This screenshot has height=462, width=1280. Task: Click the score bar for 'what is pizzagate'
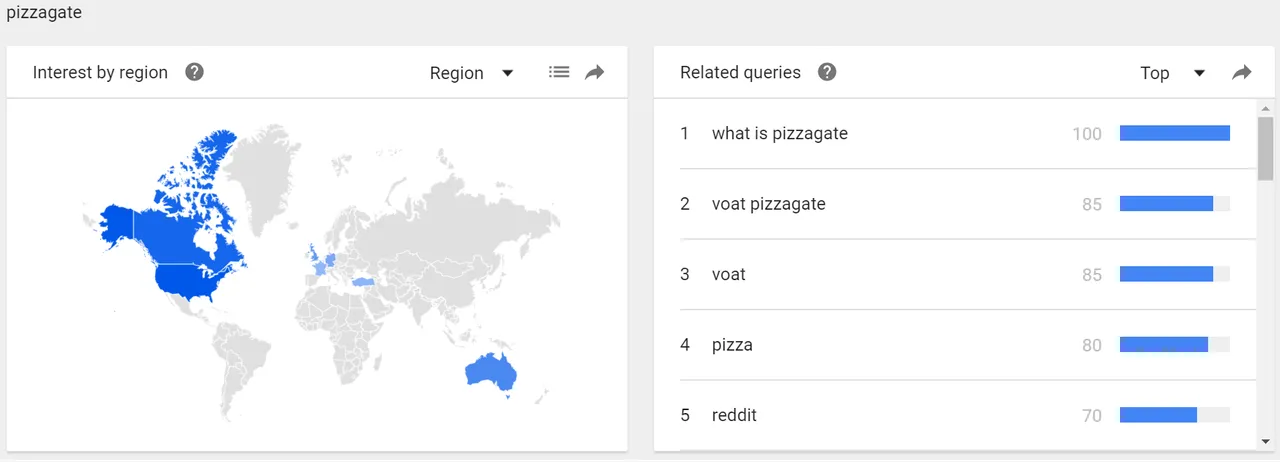pos(1175,133)
